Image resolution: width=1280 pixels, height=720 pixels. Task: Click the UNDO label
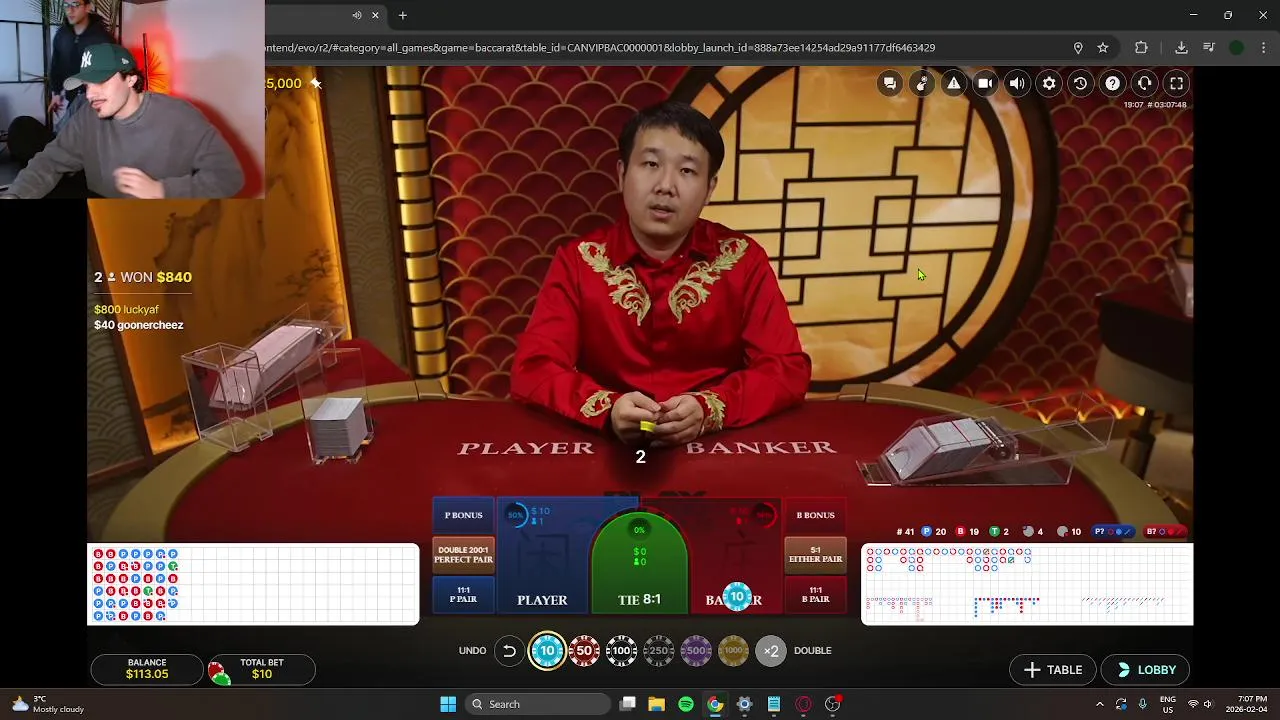472,651
